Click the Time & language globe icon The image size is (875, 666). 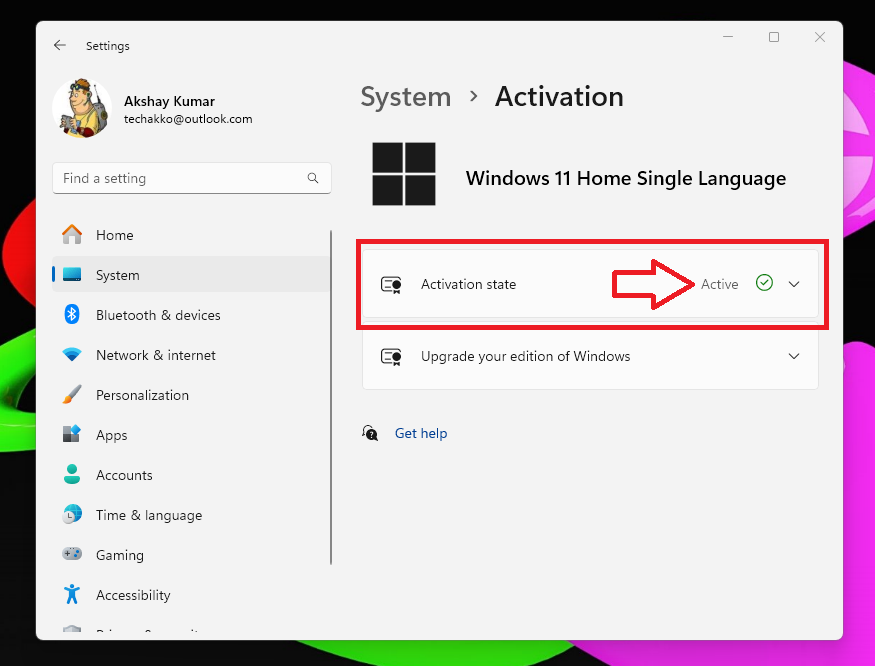click(72, 515)
